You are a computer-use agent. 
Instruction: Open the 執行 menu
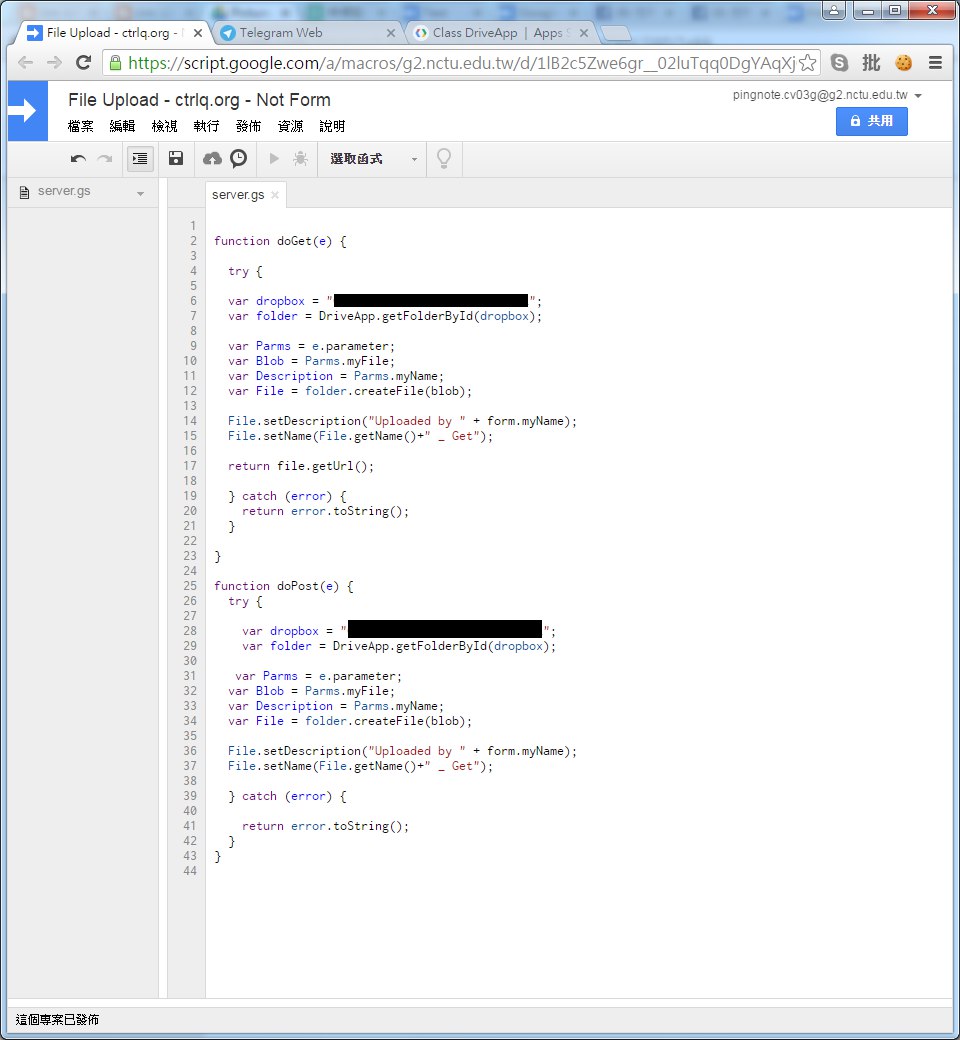[206, 126]
